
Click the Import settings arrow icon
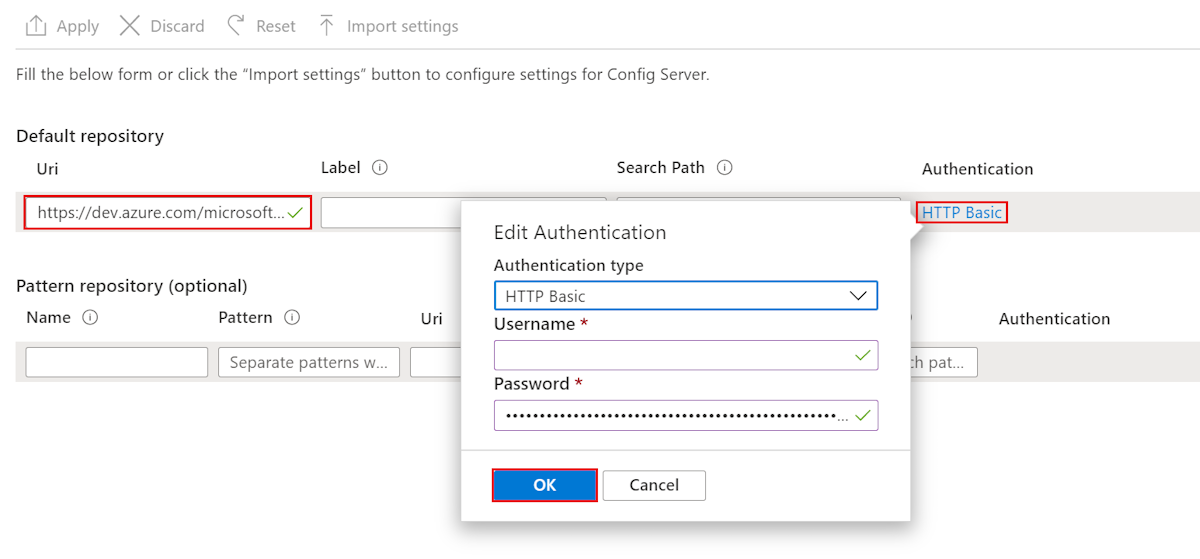coord(326,26)
